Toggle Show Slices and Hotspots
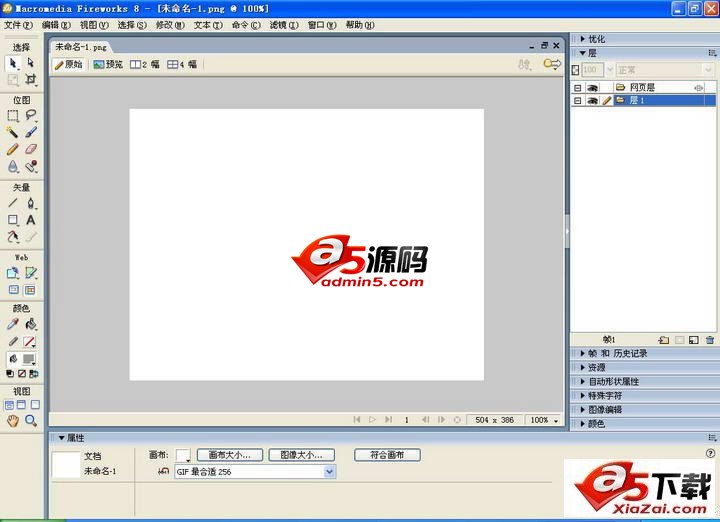720x522 pixels. 30,290
